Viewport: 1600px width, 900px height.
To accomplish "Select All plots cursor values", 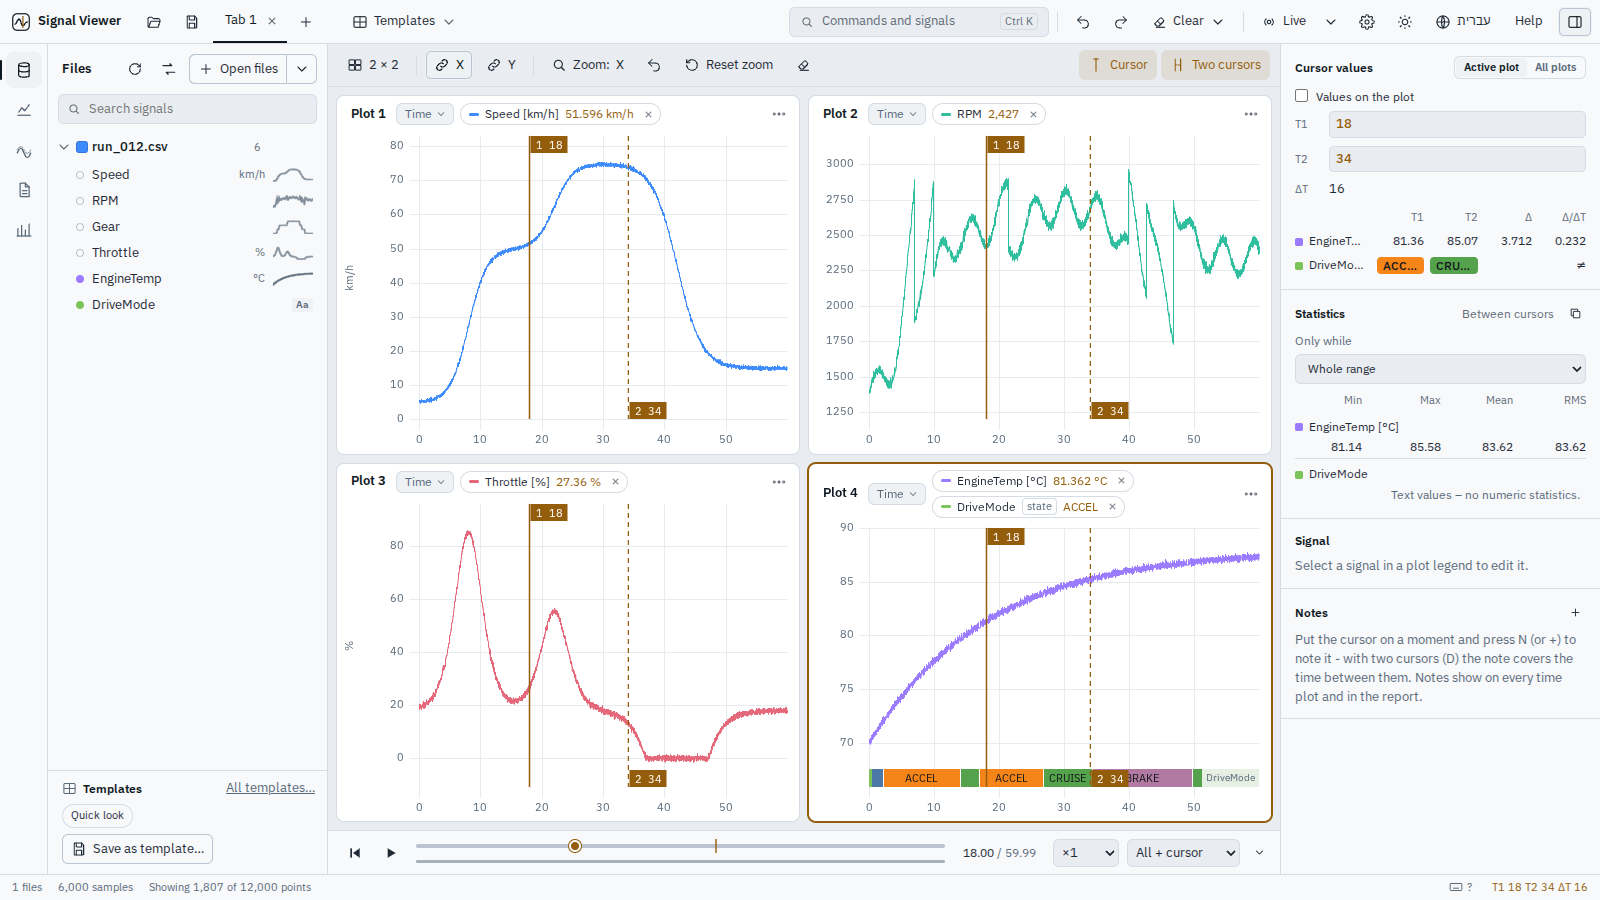I will coord(1555,67).
